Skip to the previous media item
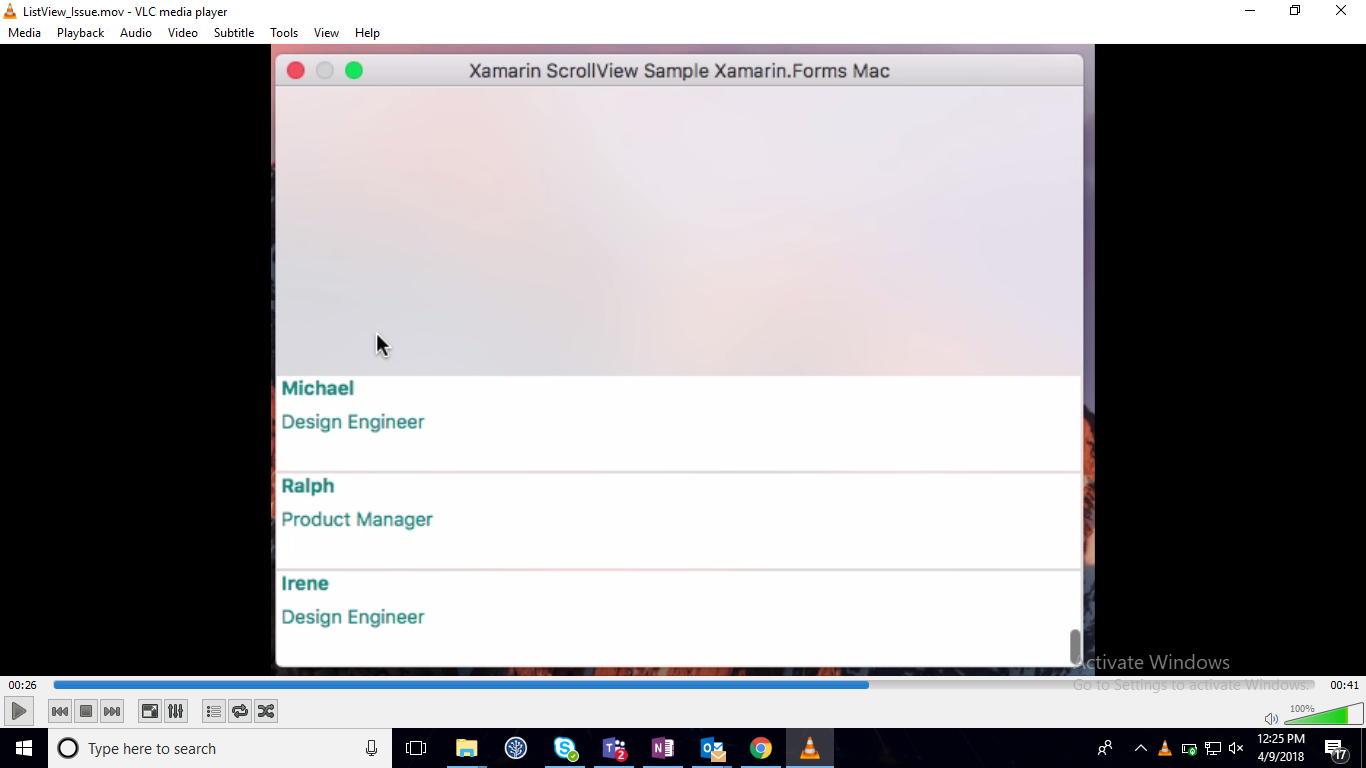Viewport: 1366px width, 768px height. click(60, 711)
